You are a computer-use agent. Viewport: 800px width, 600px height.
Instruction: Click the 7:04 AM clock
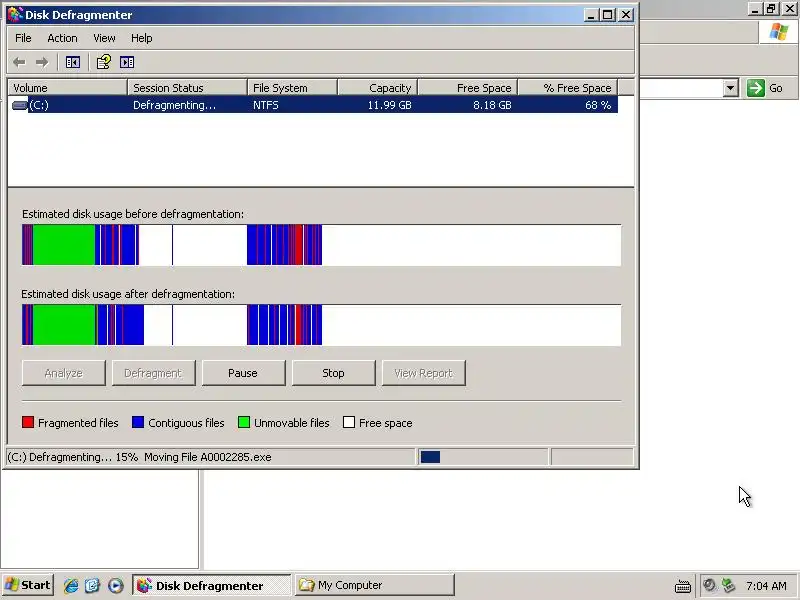coord(766,585)
